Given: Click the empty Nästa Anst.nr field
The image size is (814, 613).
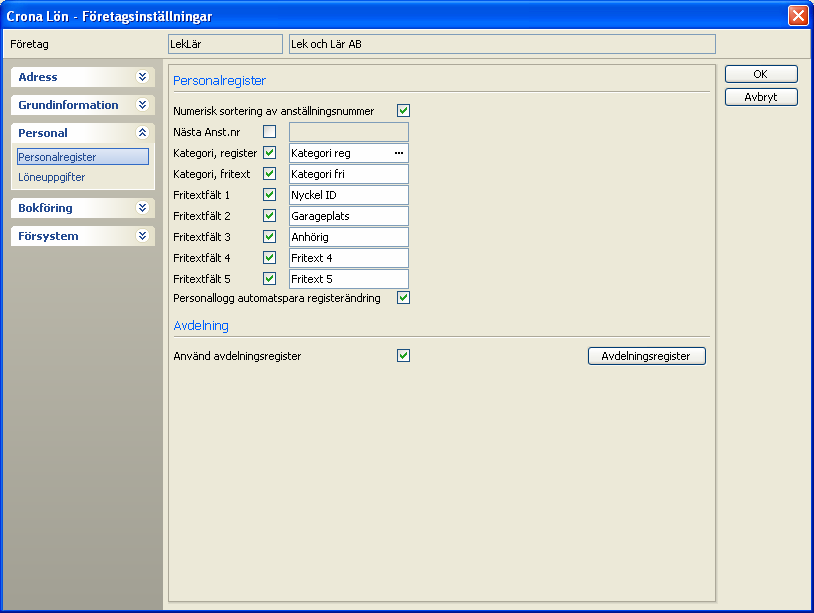Looking at the screenshot, I should click(x=349, y=132).
